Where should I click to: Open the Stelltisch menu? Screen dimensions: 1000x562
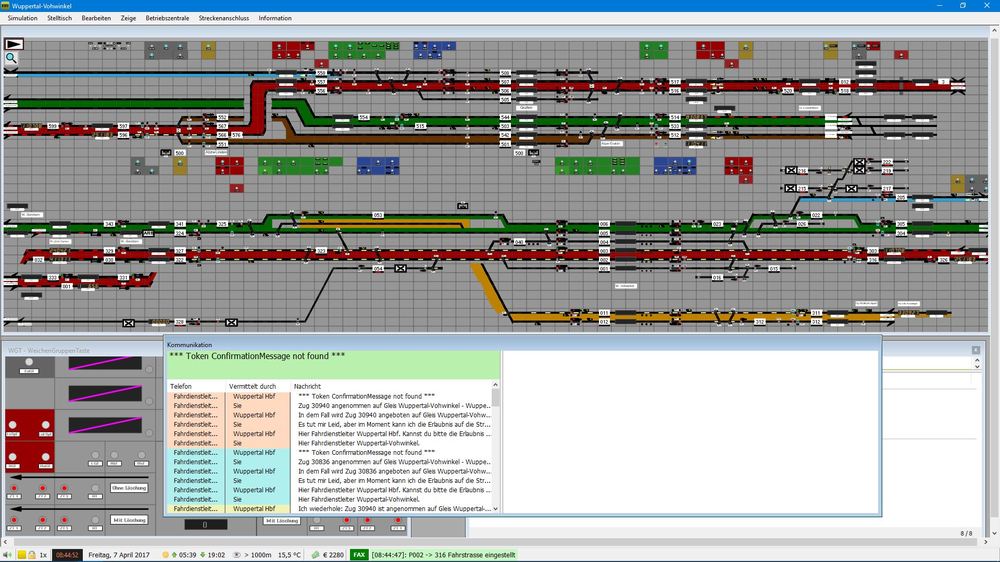click(x=59, y=18)
